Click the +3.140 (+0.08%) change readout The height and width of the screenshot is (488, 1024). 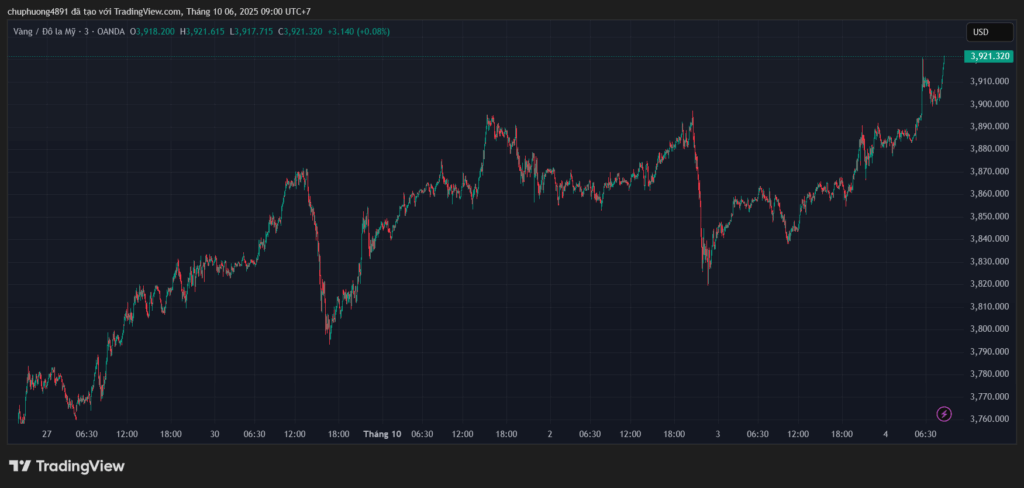coord(359,32)
